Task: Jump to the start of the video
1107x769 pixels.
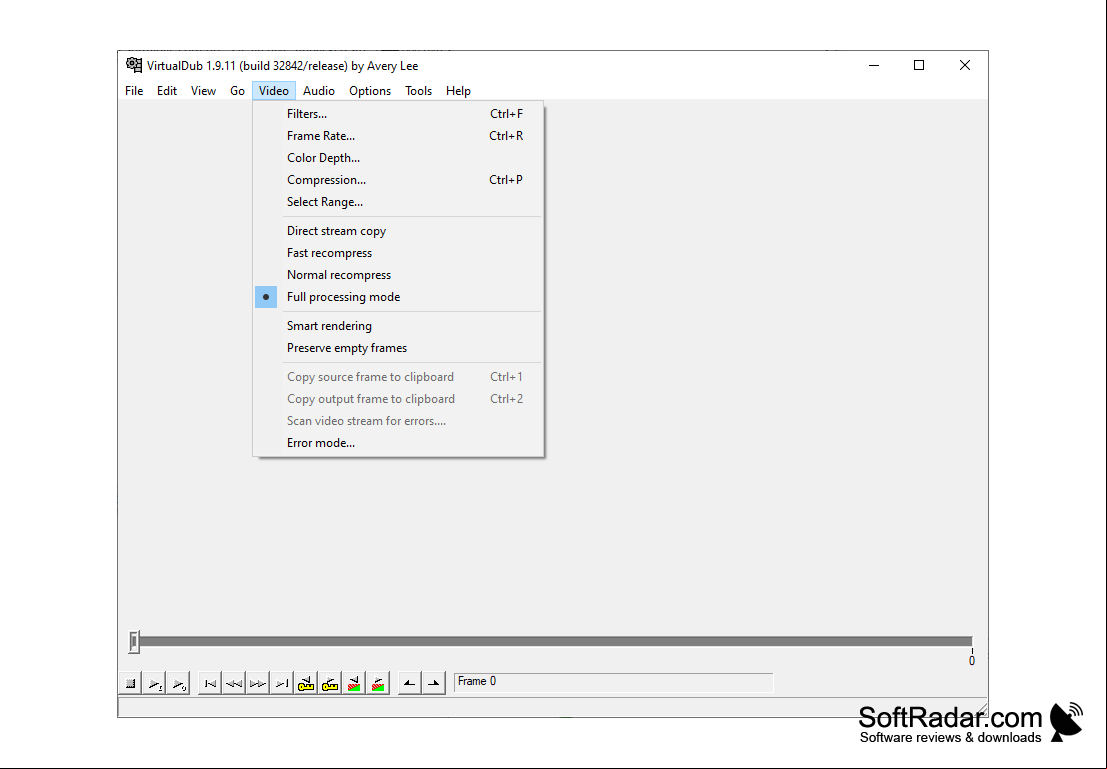Action: [x=210, y=684]
